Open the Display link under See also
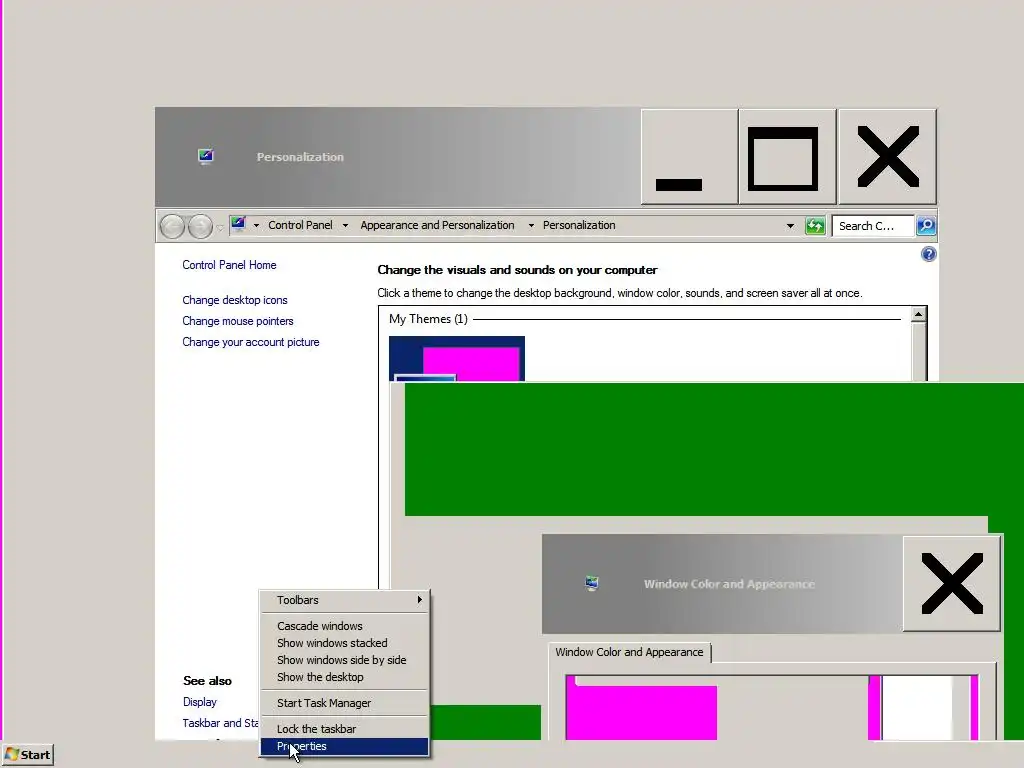 tap(200, 701)
